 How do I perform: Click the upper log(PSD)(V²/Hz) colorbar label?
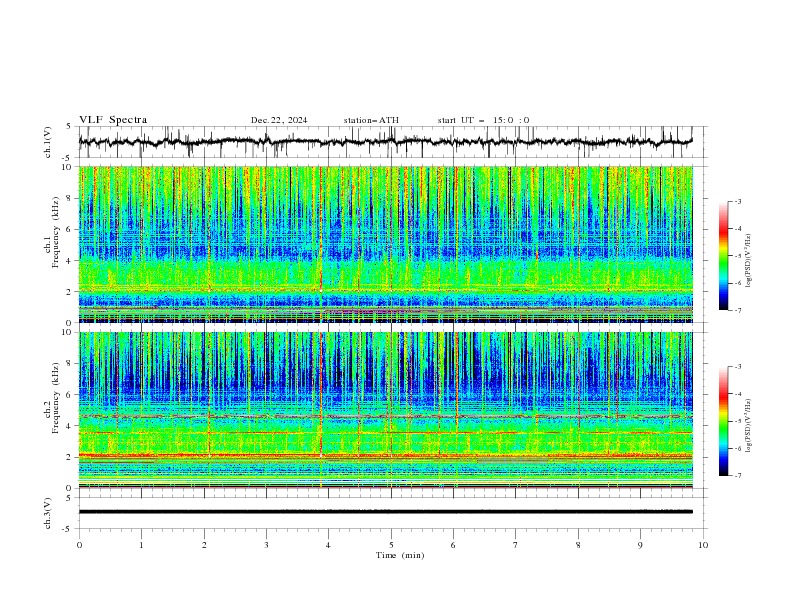click(749, 261)
